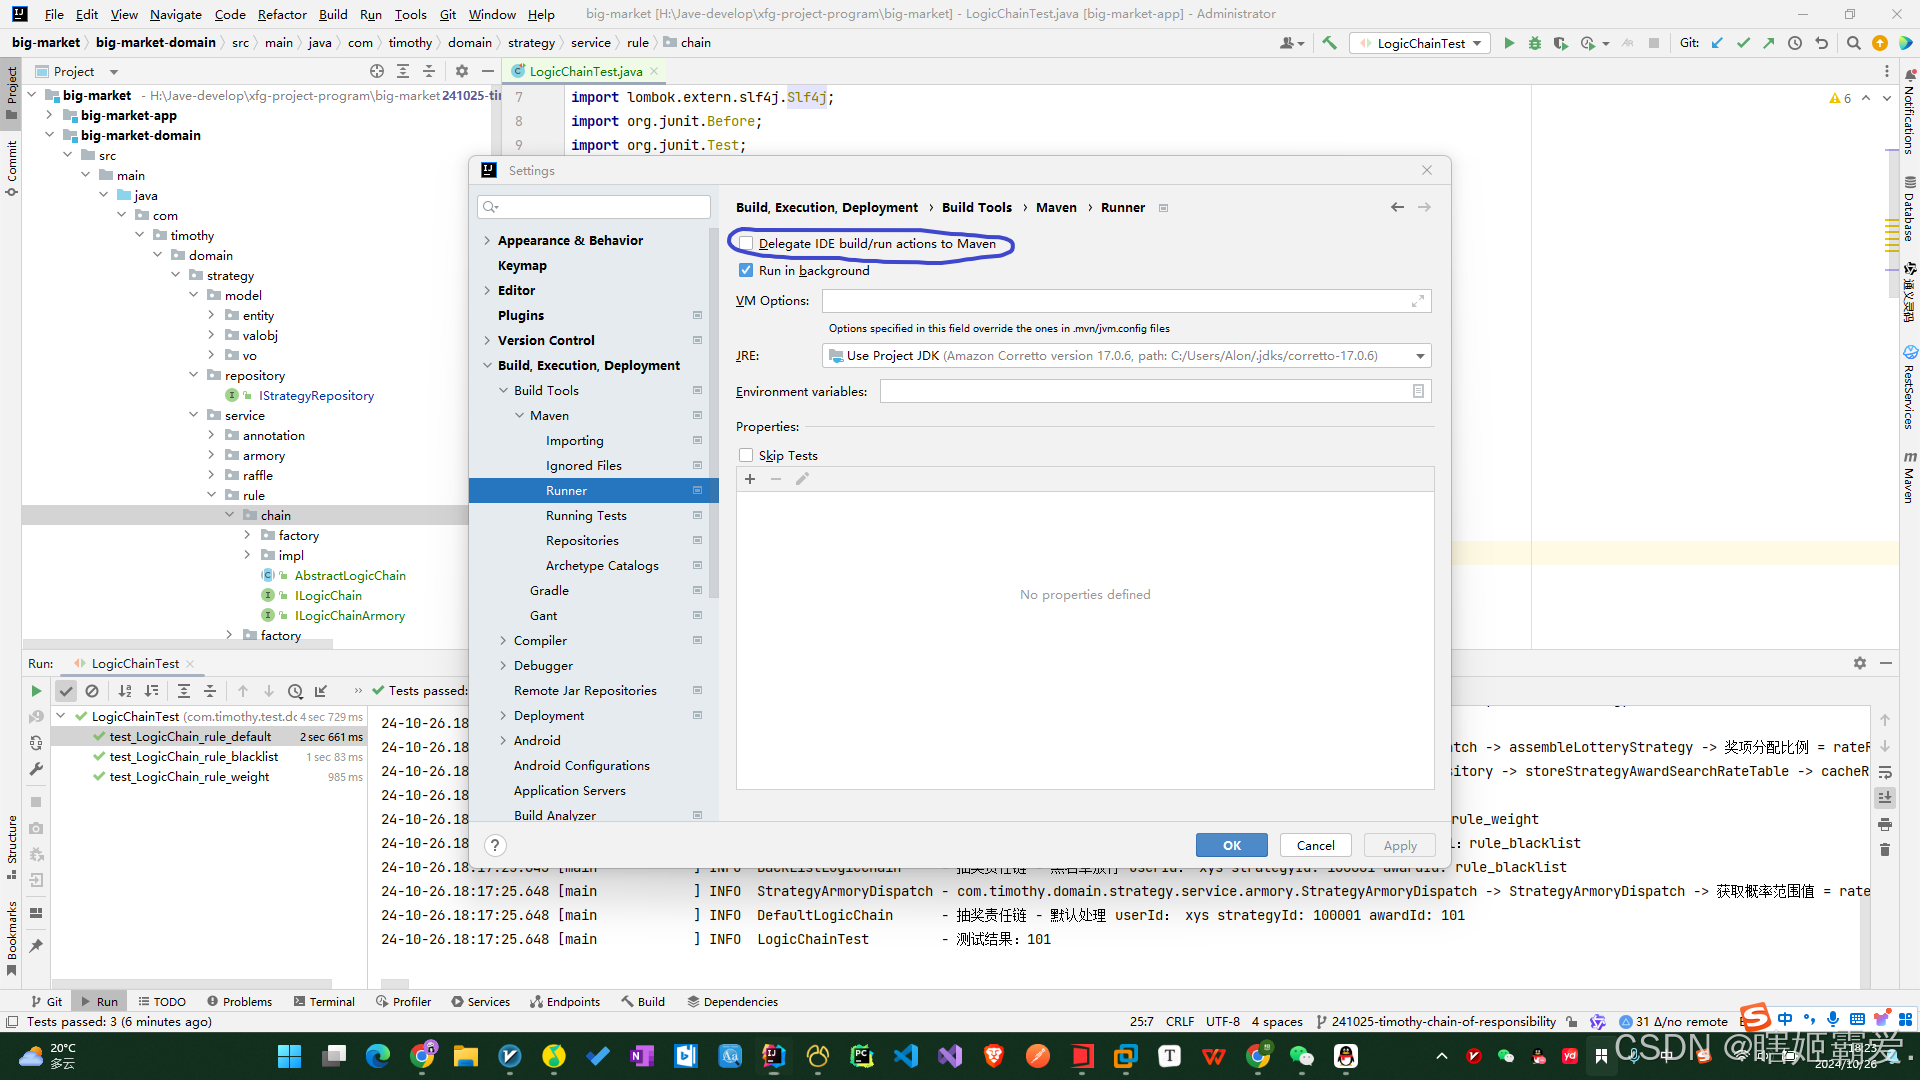Open the LogicChainTest run configuration dropdown
Viewport: 1920px width, 1080px height.
(x=1421, y=43)
